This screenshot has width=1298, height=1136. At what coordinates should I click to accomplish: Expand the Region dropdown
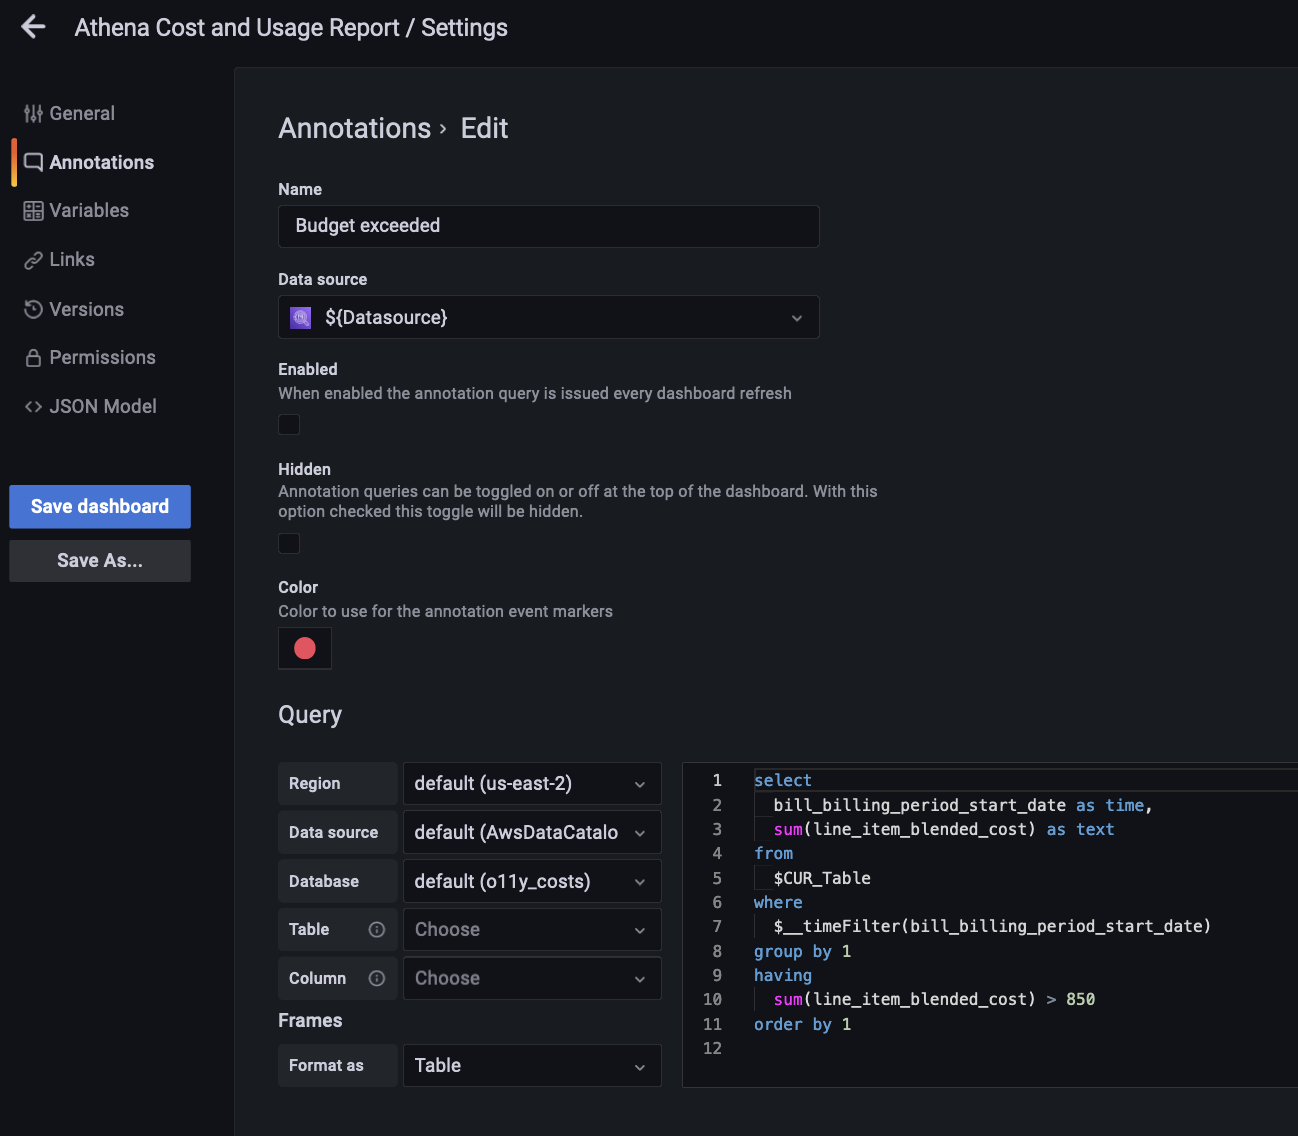click(531, 784)
